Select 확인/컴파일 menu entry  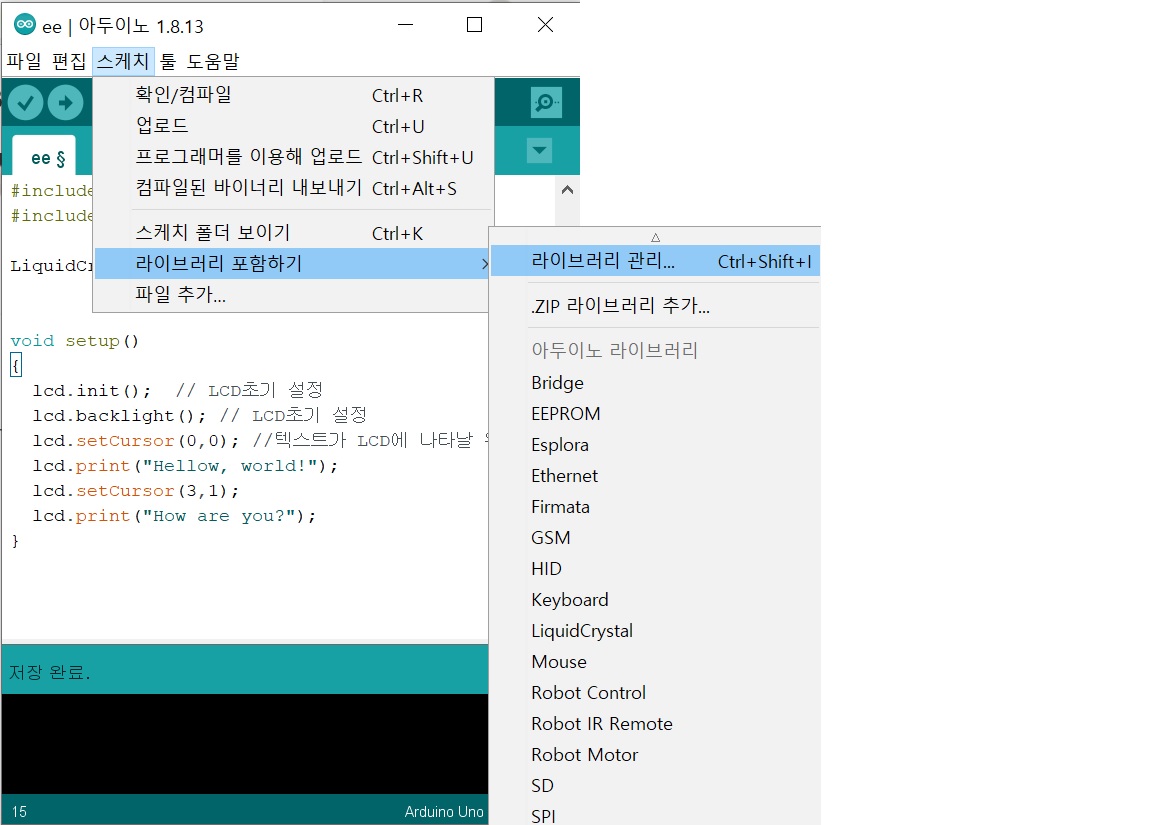click(294, 95)
